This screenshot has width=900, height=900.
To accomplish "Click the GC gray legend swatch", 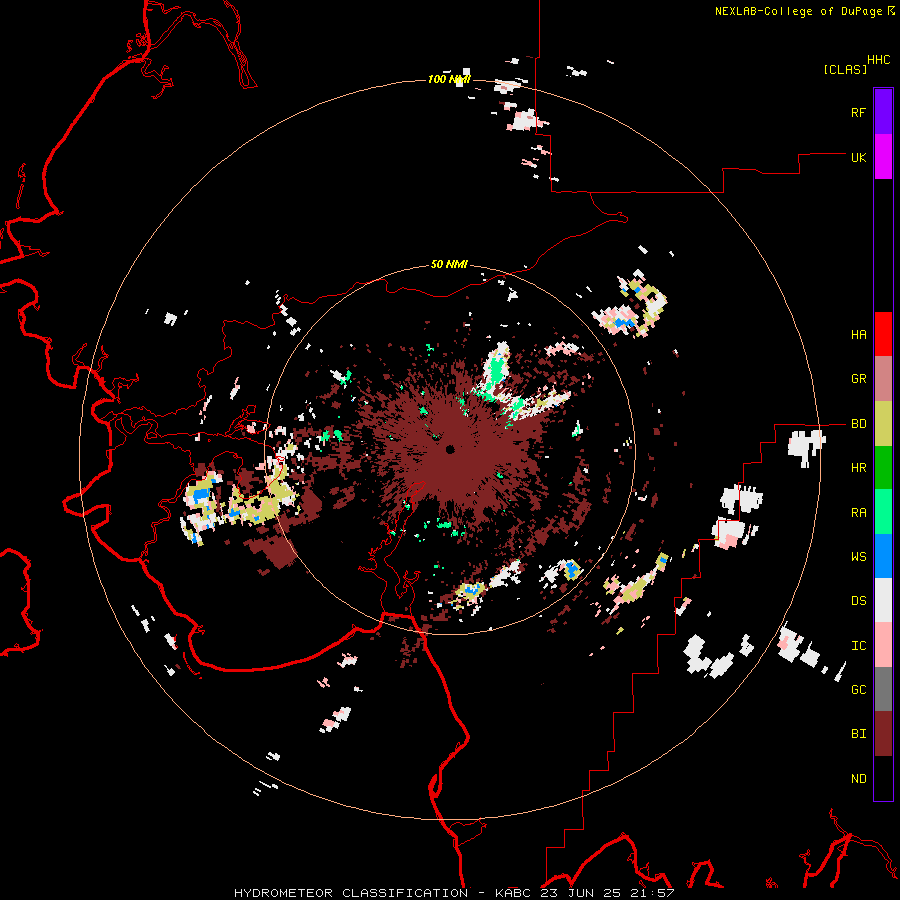I will coord(883,689).
